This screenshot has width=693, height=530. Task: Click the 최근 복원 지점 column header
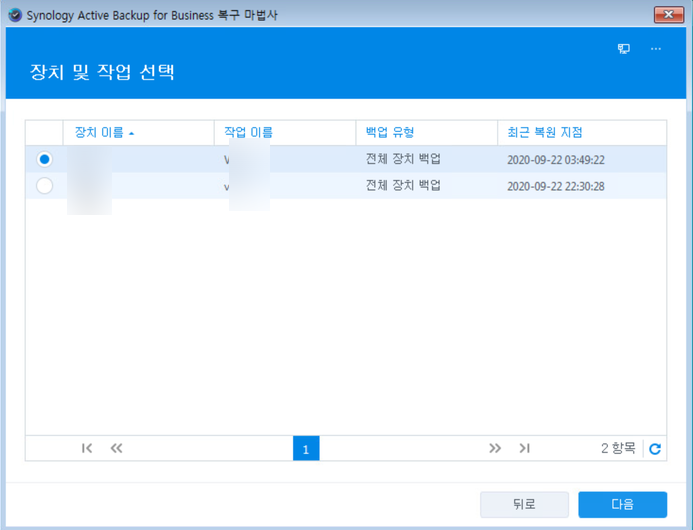582,133
